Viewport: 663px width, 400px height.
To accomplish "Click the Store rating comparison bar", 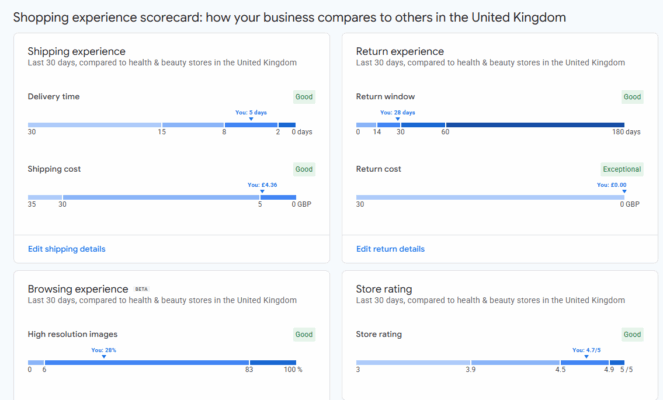I will (x=490, y=363).
